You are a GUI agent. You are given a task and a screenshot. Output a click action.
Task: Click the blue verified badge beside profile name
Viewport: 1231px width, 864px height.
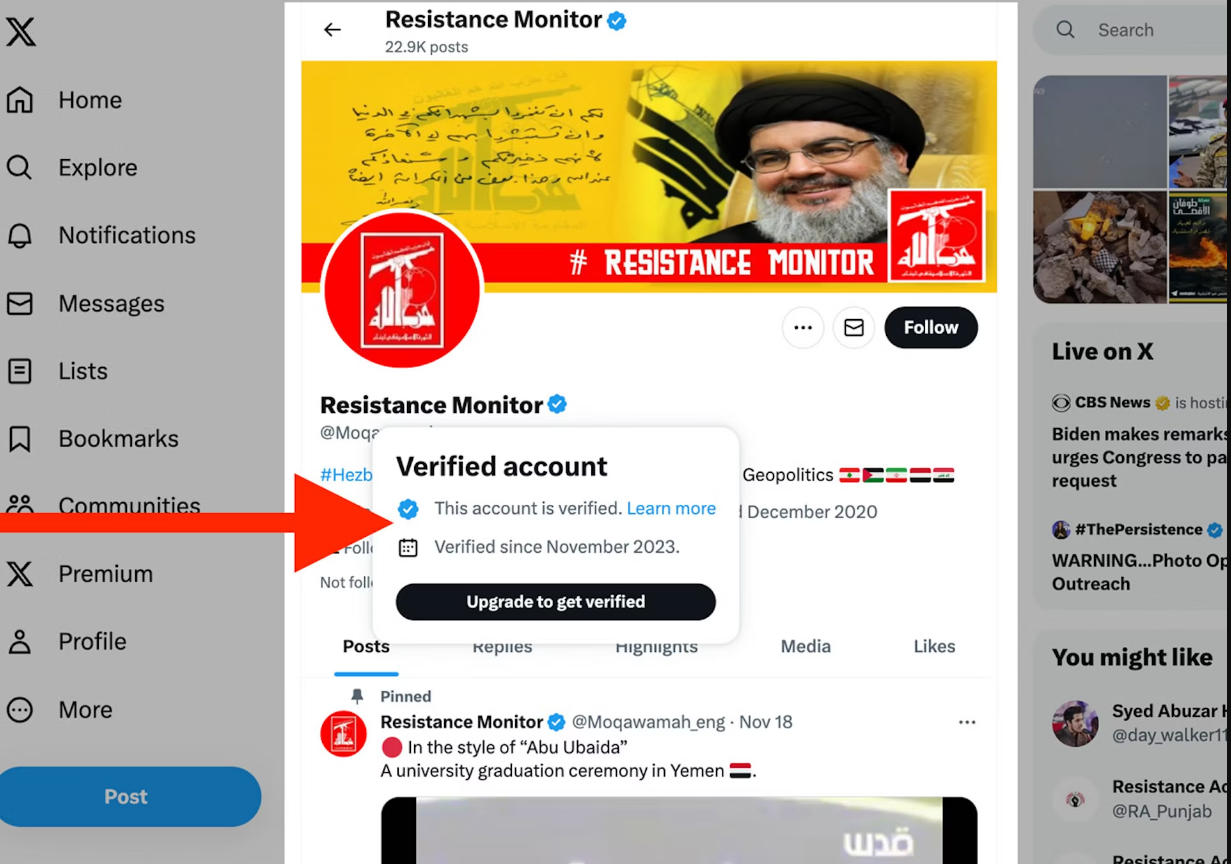coord(558,404)
